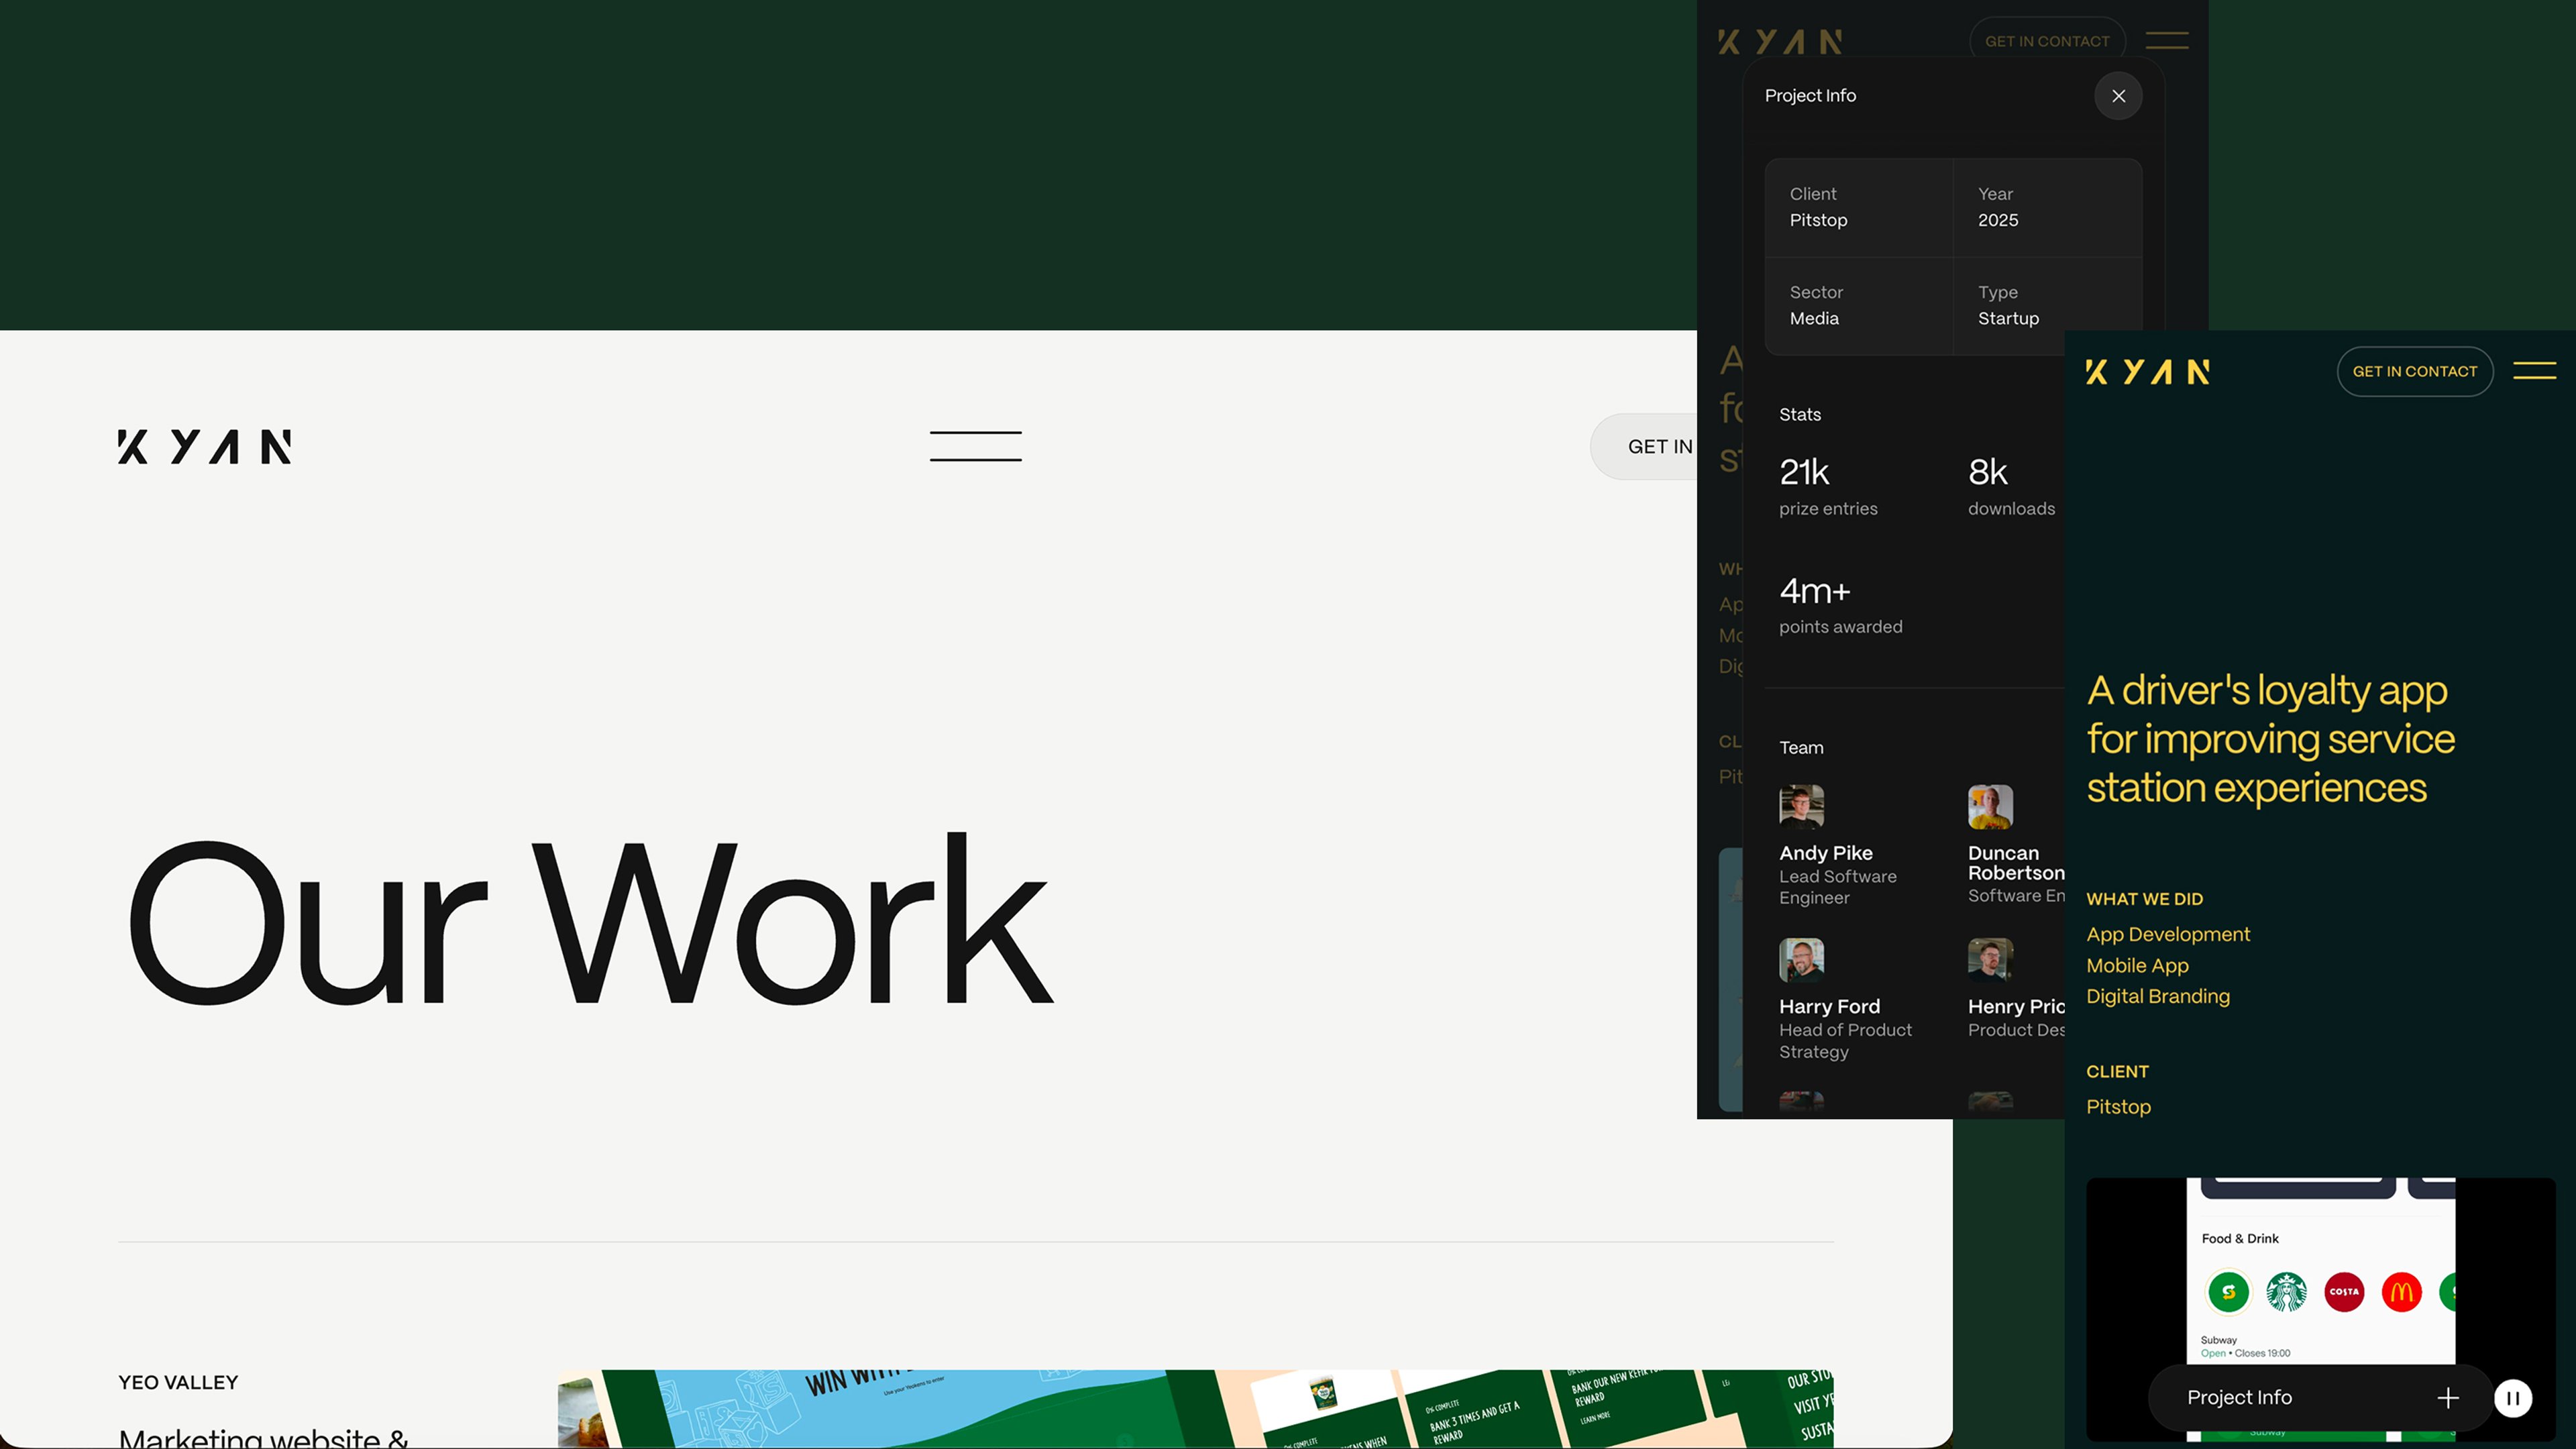Click the Subway logo in Food & Drink
The width and height of the screenshot is (2576, 1449).
tap(2228, 1292)
